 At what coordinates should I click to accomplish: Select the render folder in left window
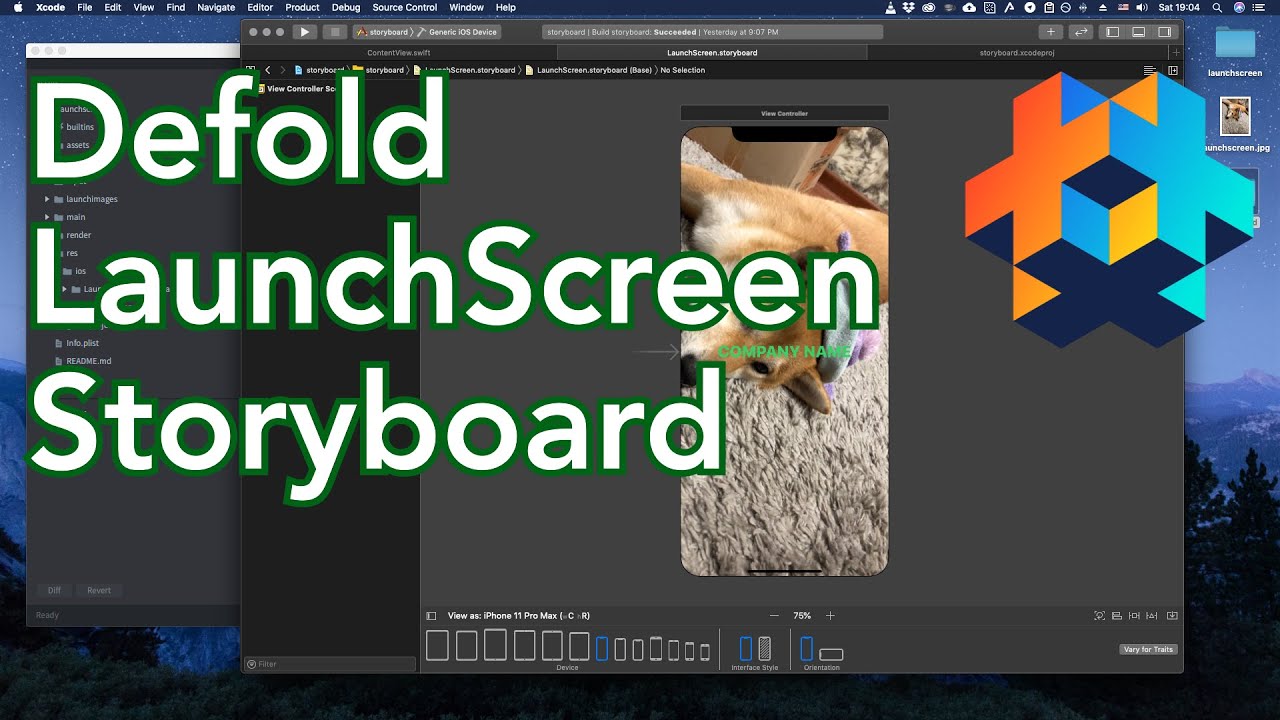tap(78, 235)
